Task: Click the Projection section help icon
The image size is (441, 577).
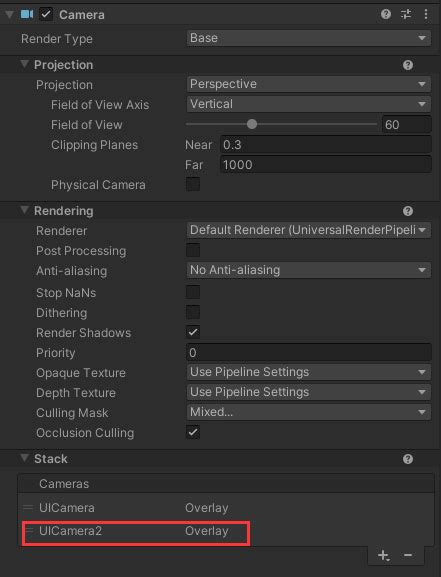Action: pos(408,65)
